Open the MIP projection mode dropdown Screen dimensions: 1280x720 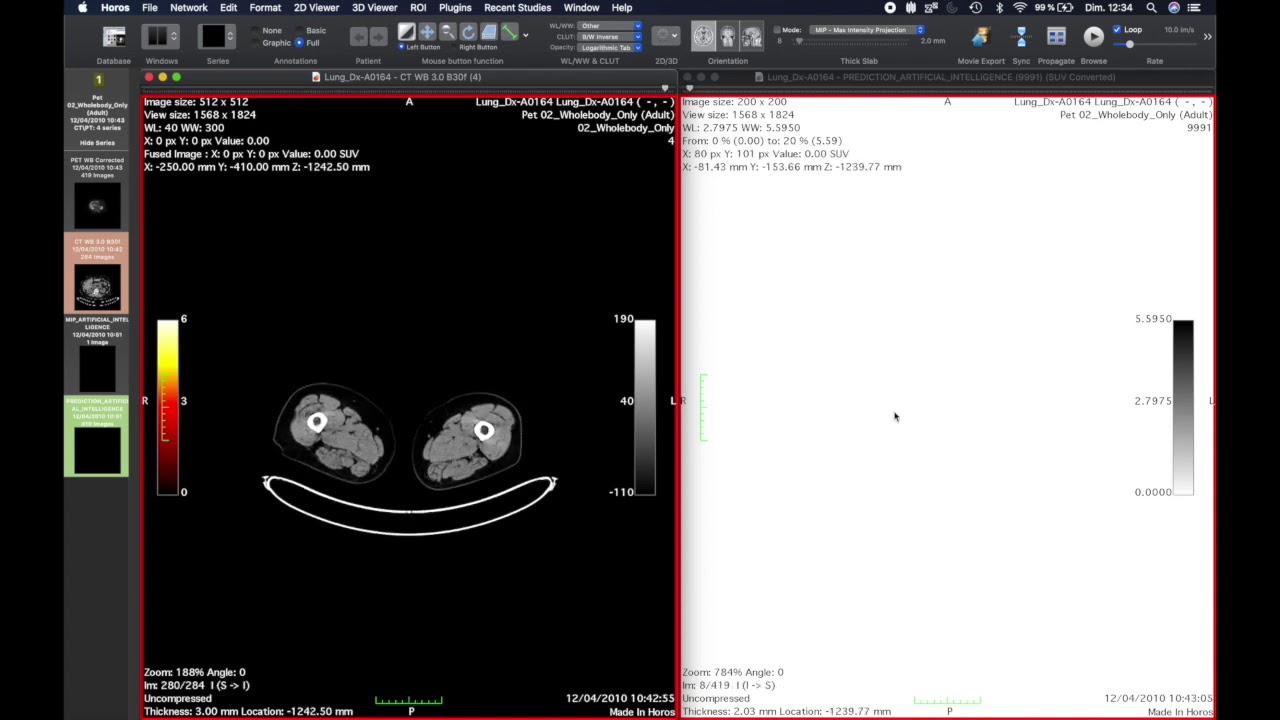pos(868,30)
